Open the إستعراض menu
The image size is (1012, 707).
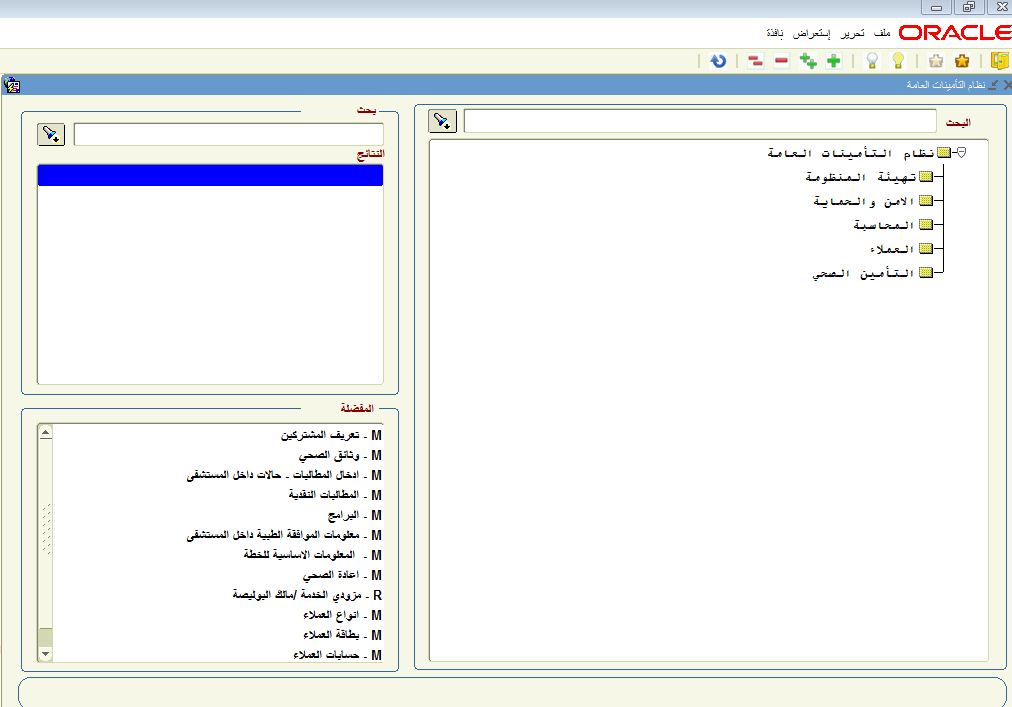tap(816, 33)
